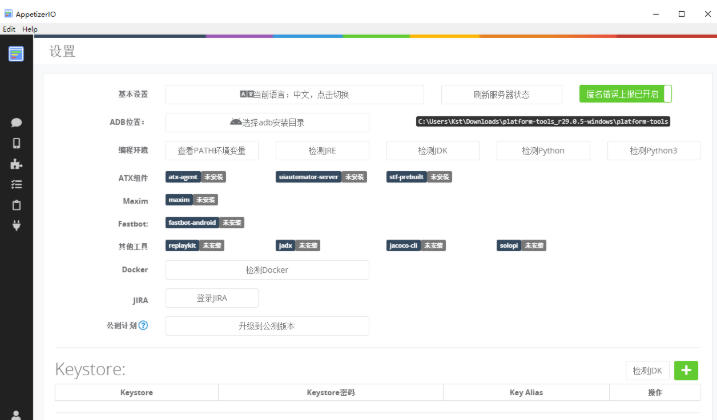Open the user account icon in the sidebar
The height and width of the screenshot is (420, 717).
(x=16, y=415)
